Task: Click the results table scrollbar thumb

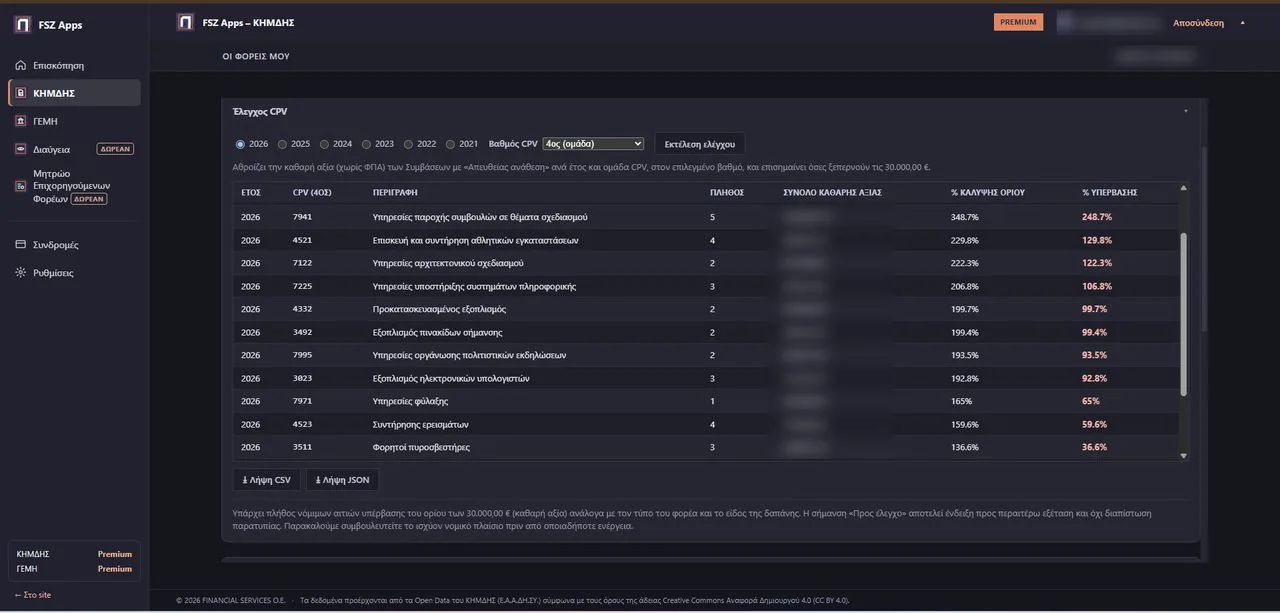Action: (x=1184, y=315)
